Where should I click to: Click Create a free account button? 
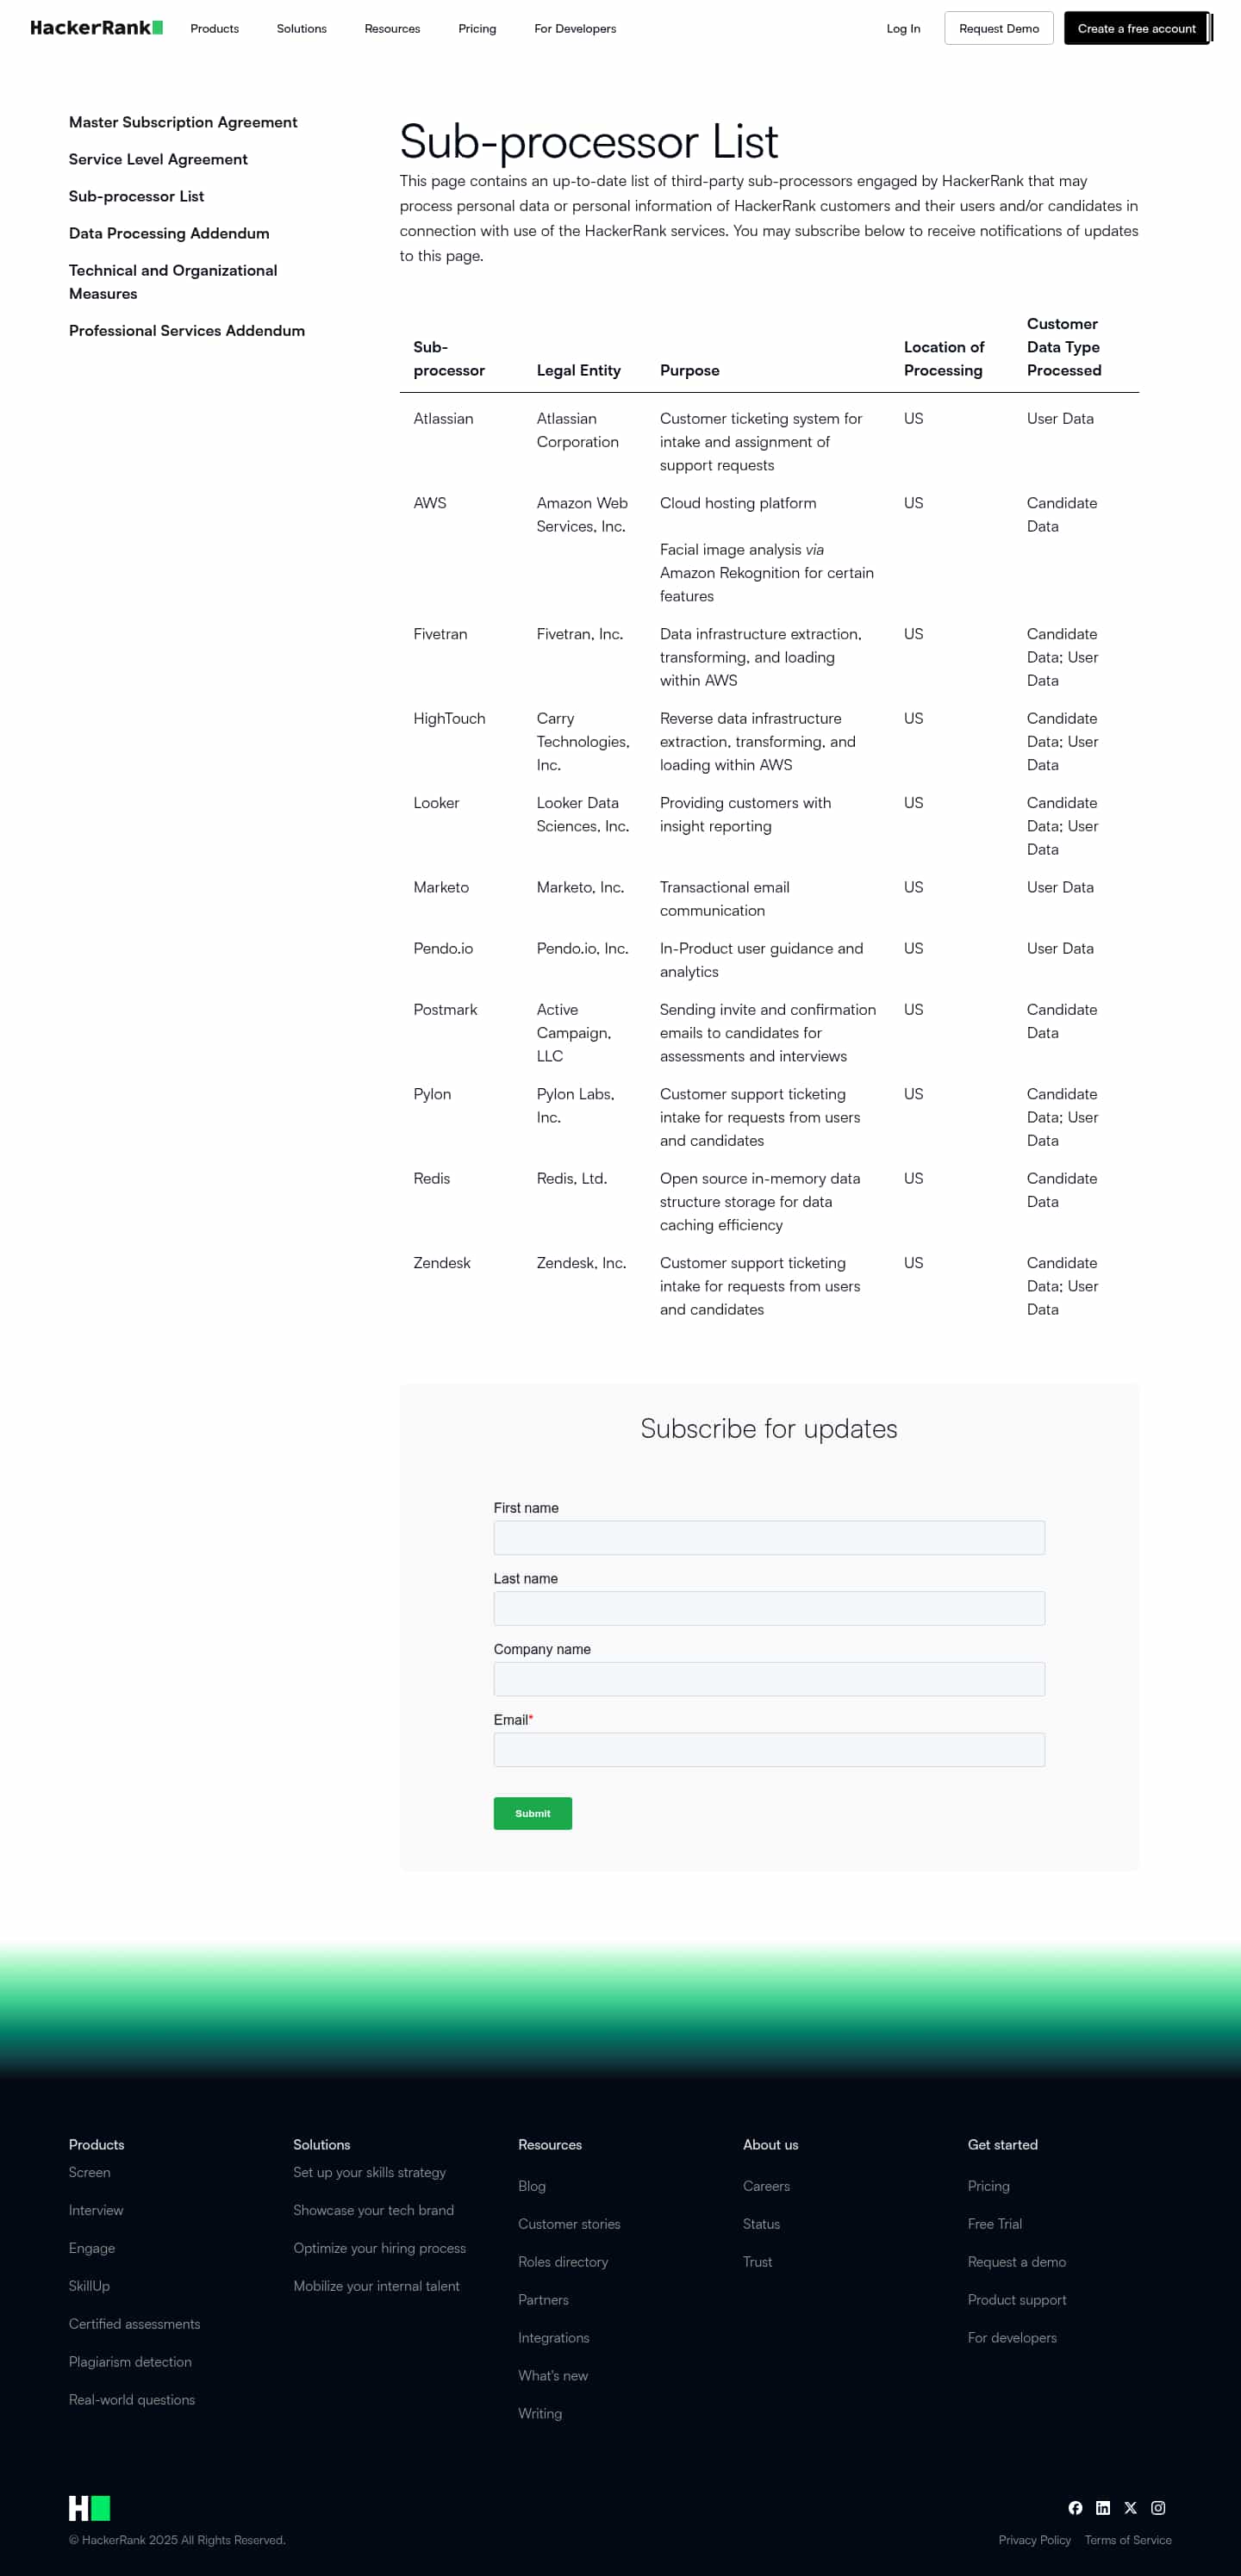click(x=1136, y=28)
